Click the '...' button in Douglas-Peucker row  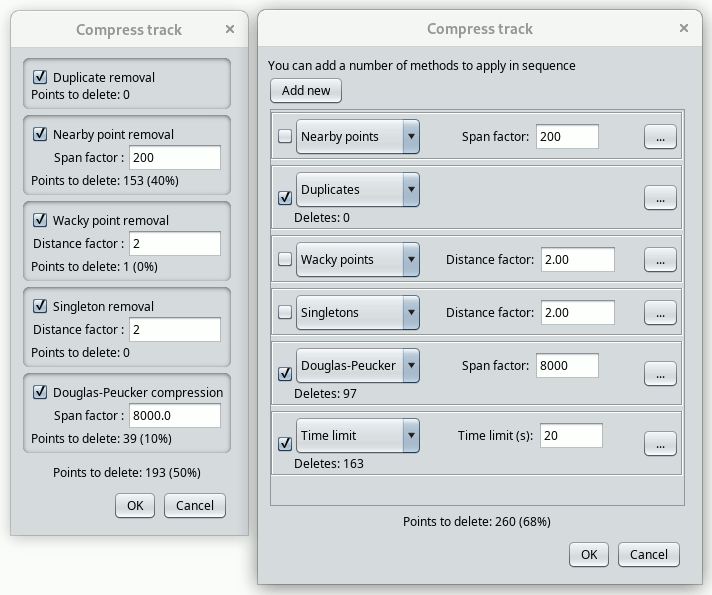(659, 374)
